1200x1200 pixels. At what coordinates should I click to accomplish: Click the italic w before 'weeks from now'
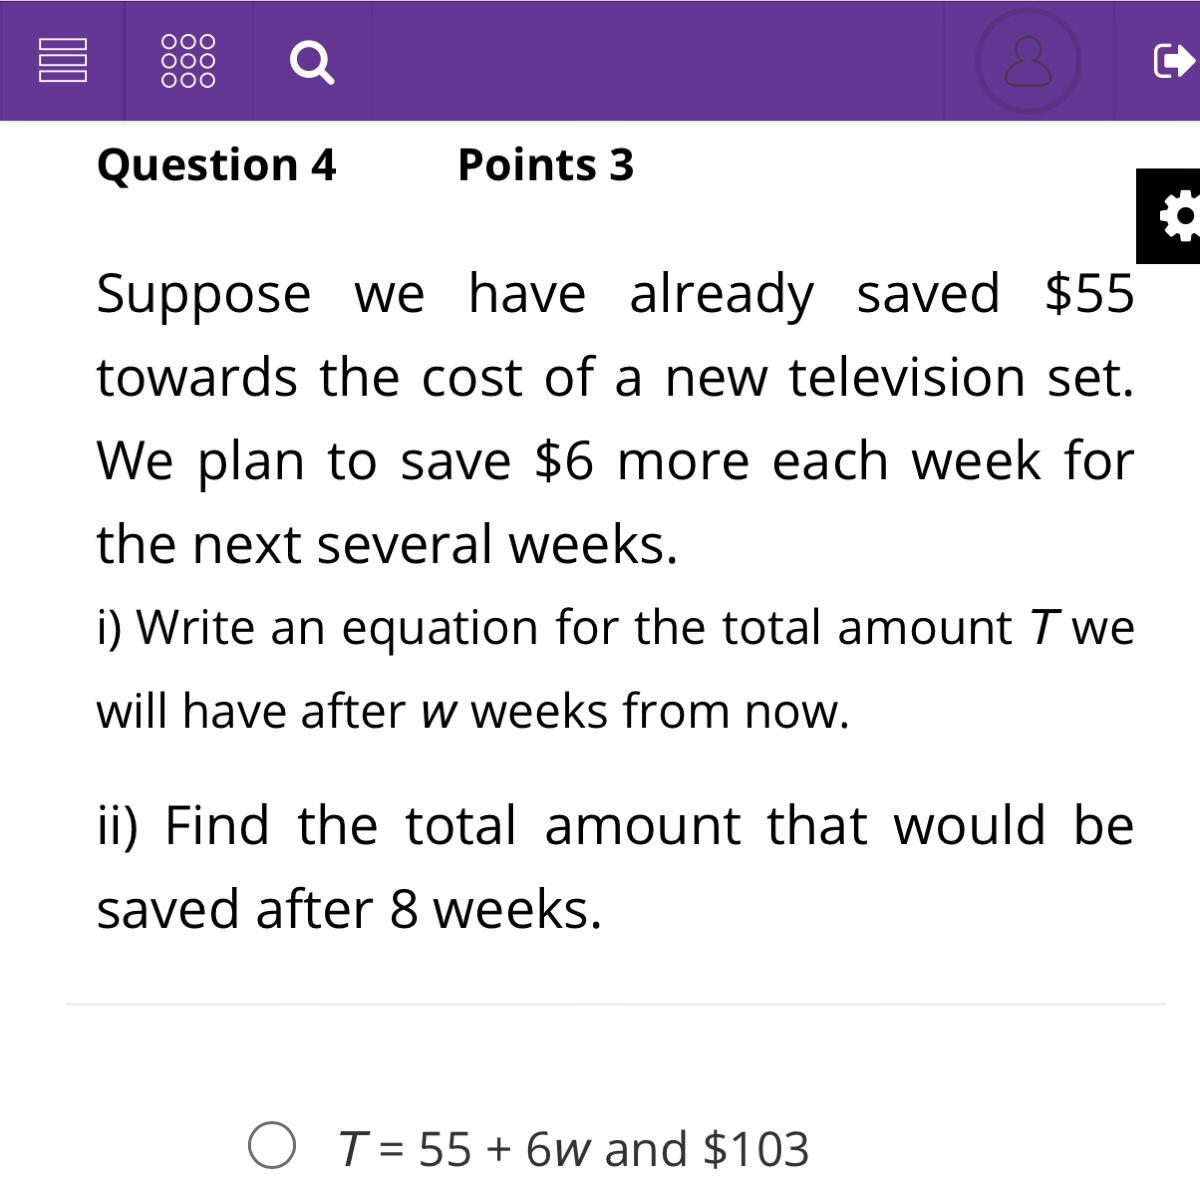(x=438, y=712)
